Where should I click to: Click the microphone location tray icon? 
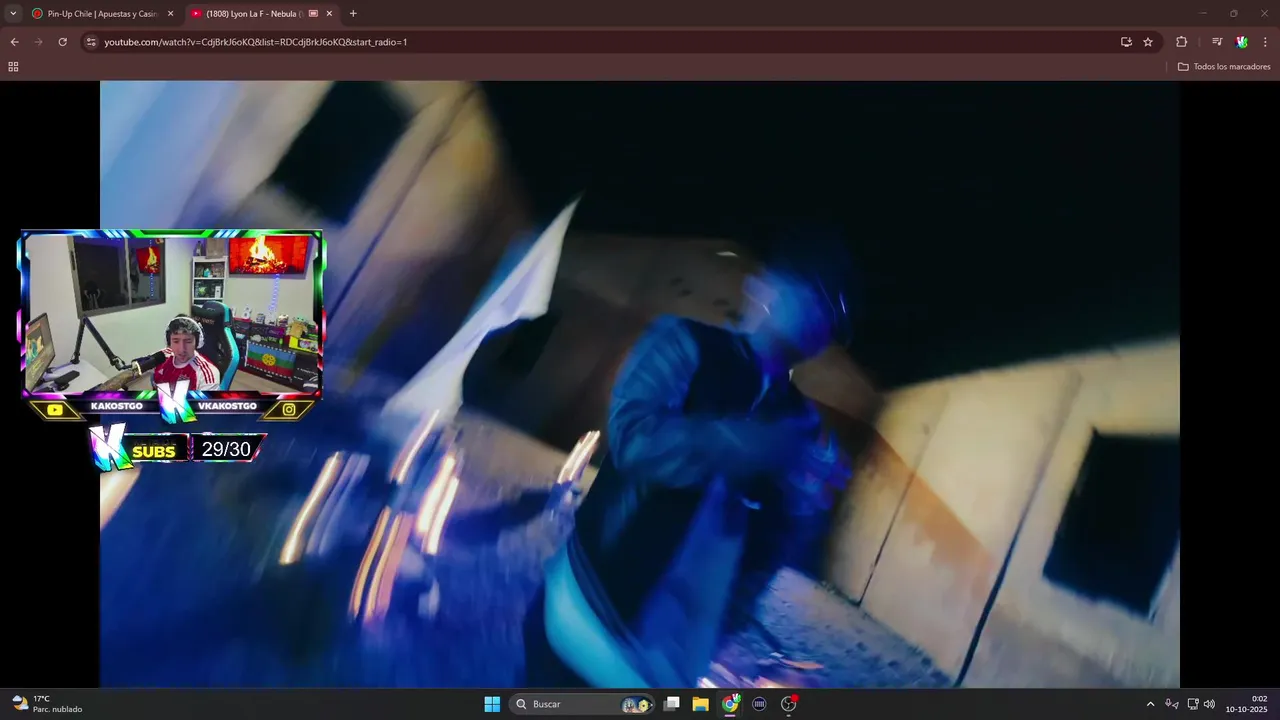pos(1171,704)
